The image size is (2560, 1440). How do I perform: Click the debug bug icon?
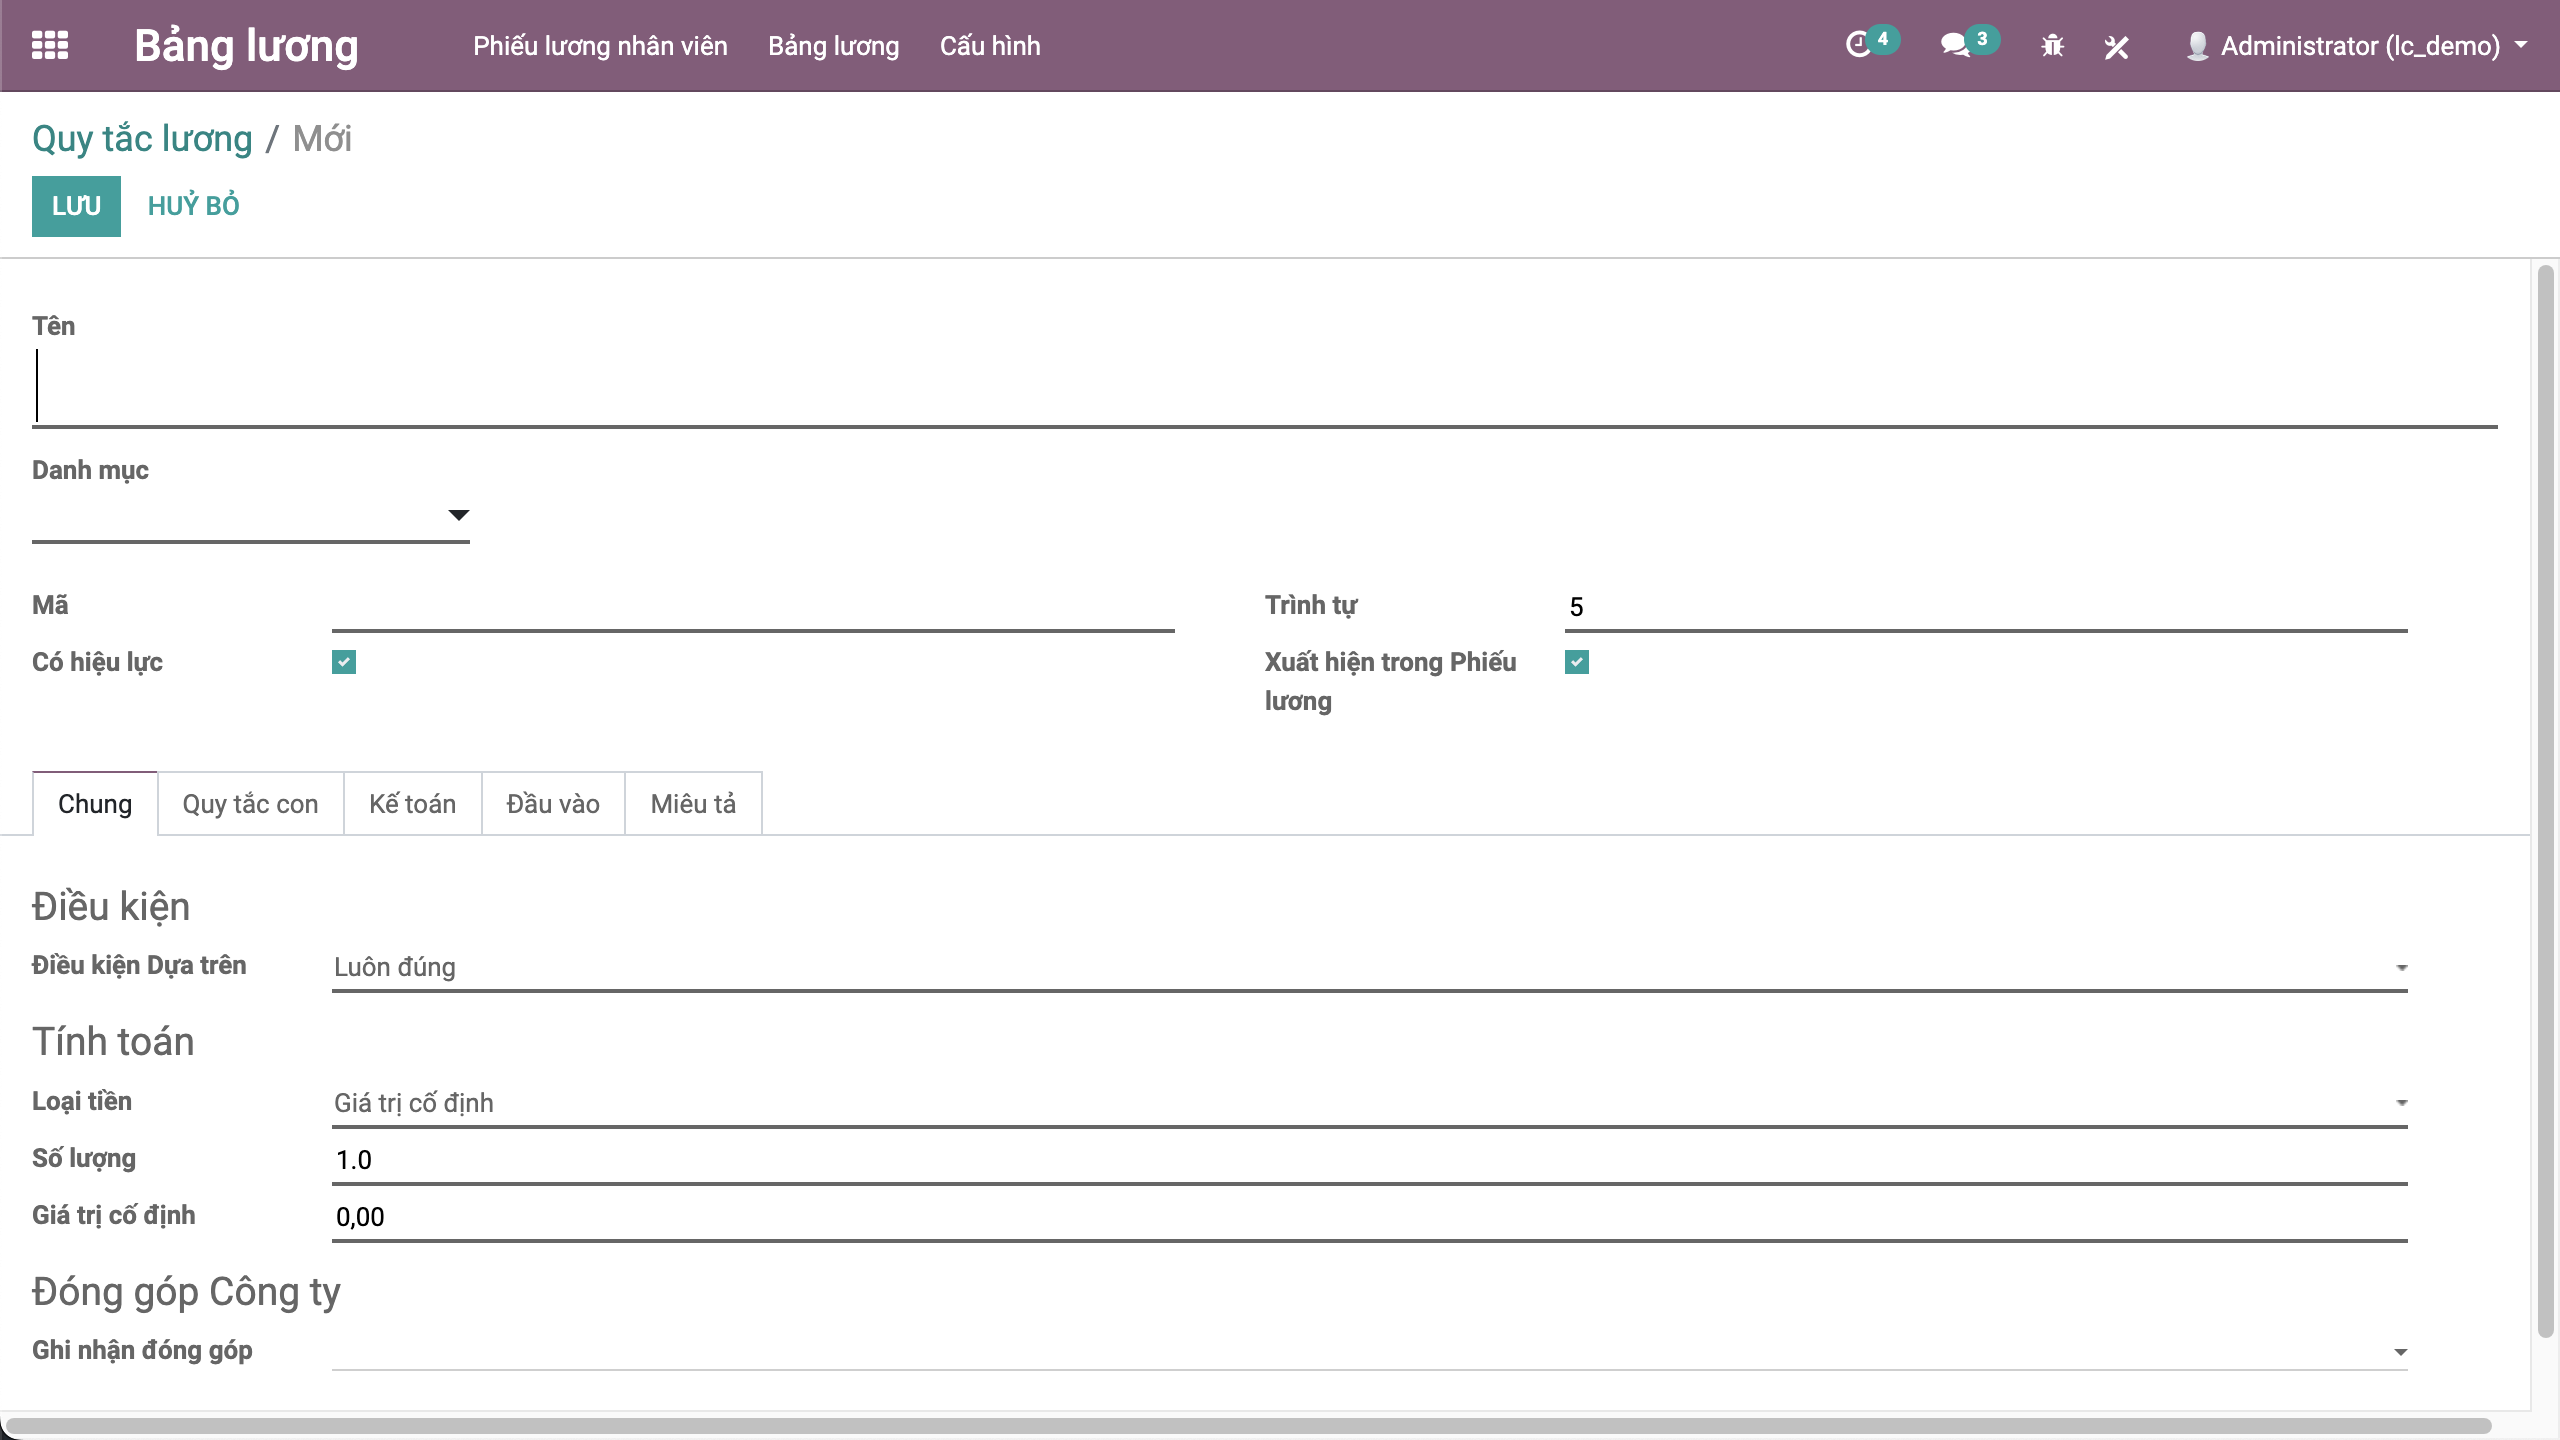coord(2052,46)
